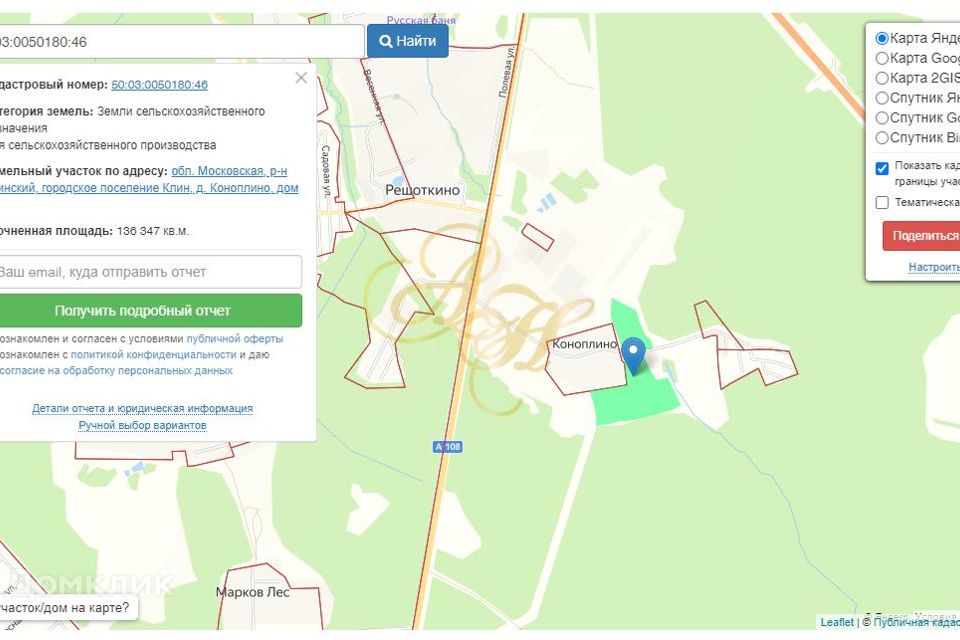Click the A-108 road shield icon
The image size is (960, 640).
[x=448, y=447]
